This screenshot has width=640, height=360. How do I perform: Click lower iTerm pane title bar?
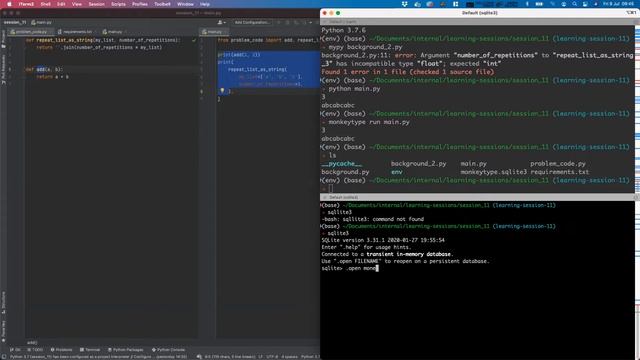coord(478,197)
